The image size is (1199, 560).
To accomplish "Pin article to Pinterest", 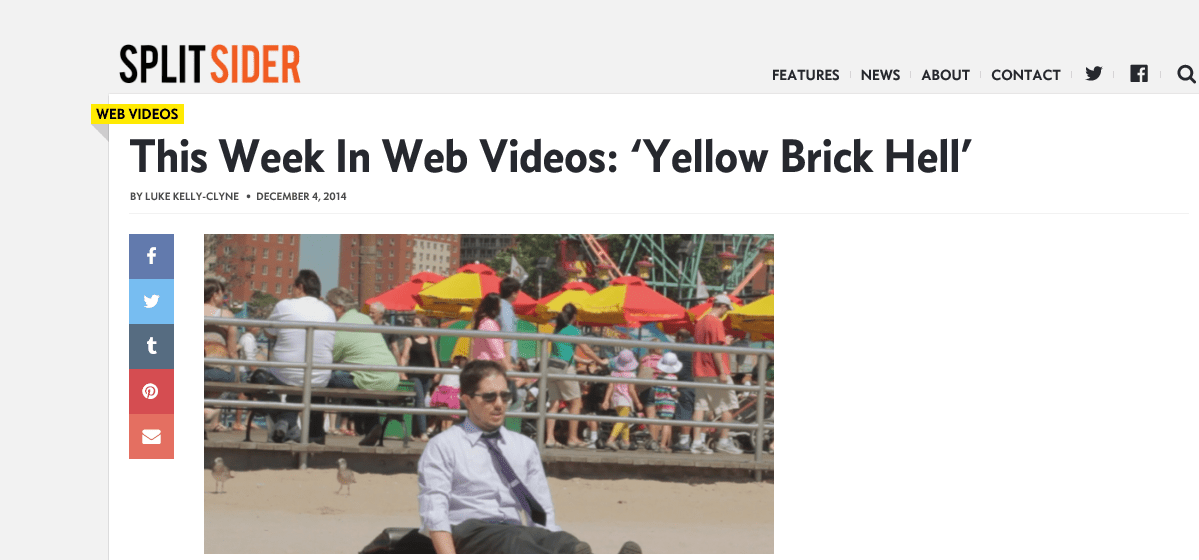I will (151, 392).
